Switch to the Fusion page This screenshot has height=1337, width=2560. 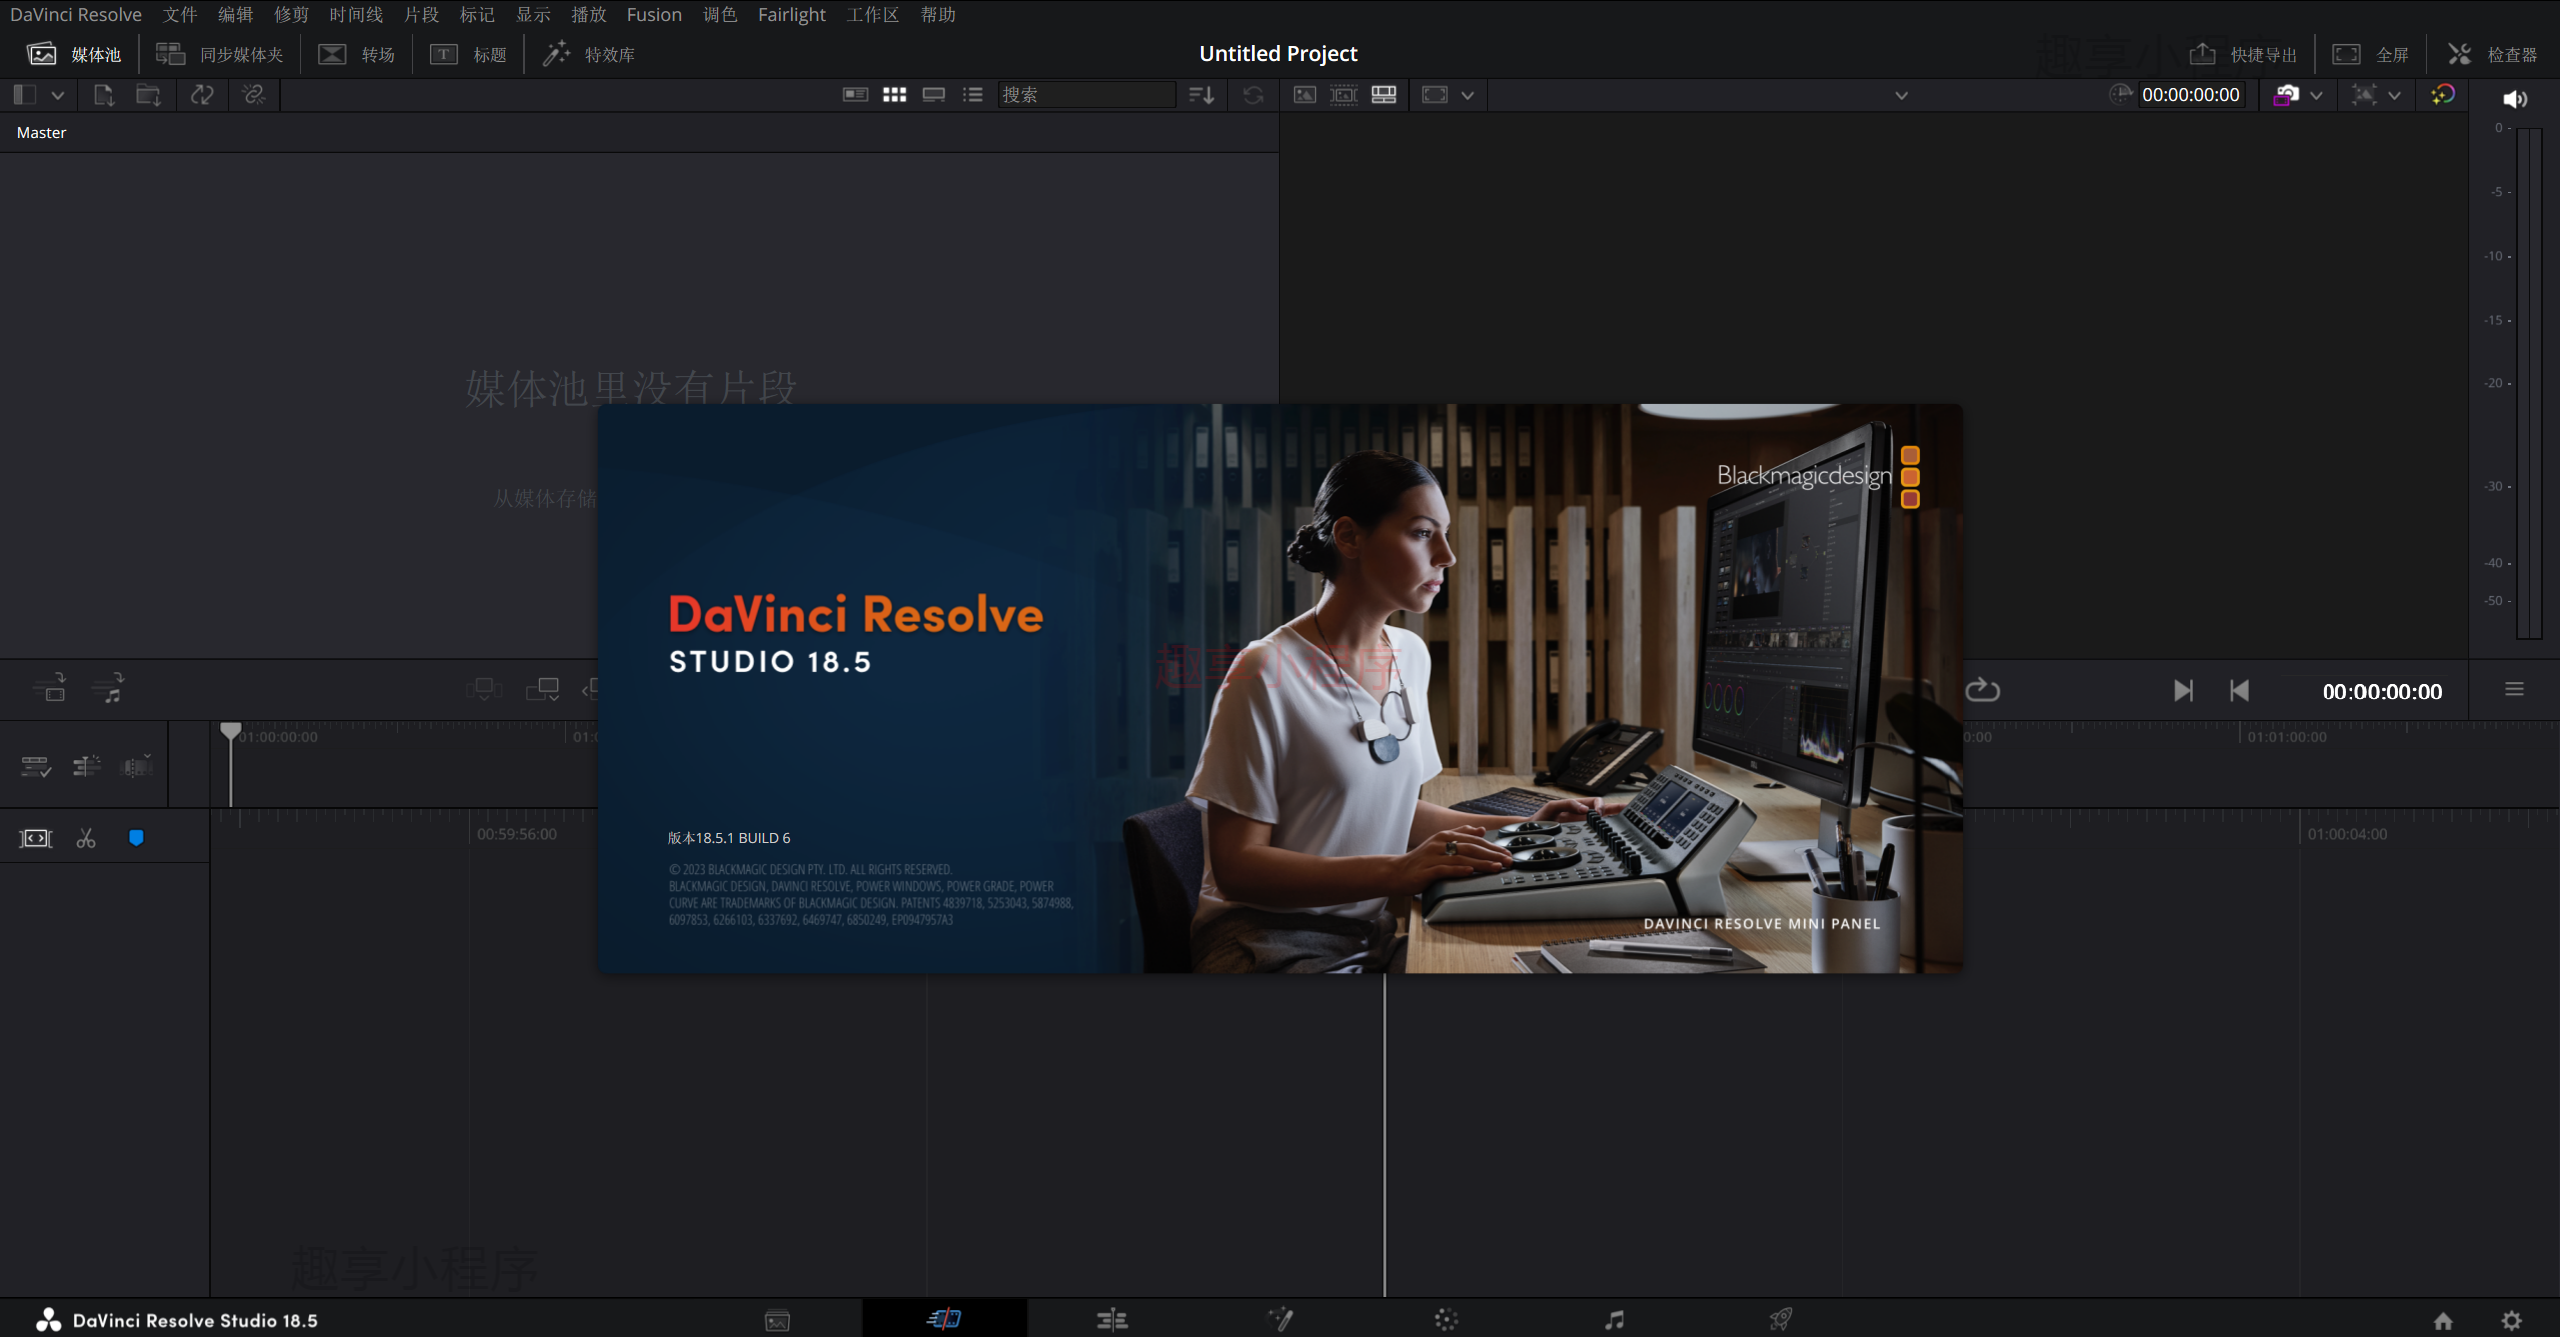pos(1280,1320)
